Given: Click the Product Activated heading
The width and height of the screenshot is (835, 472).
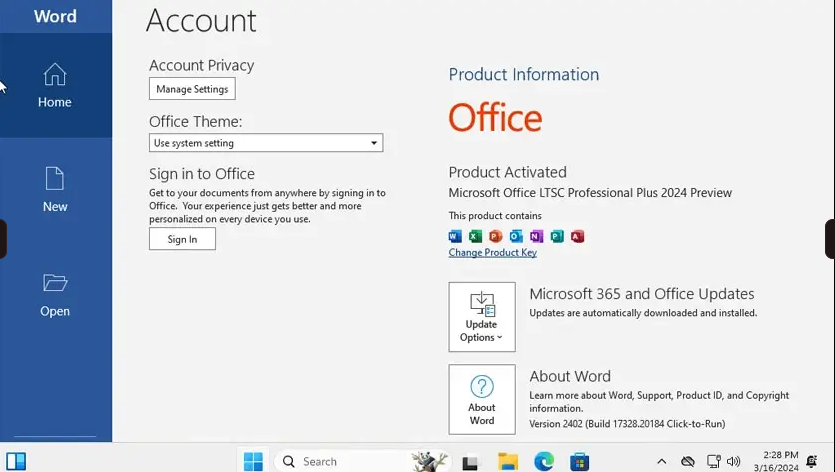Looking at the screenshot, I should (507, 172).
